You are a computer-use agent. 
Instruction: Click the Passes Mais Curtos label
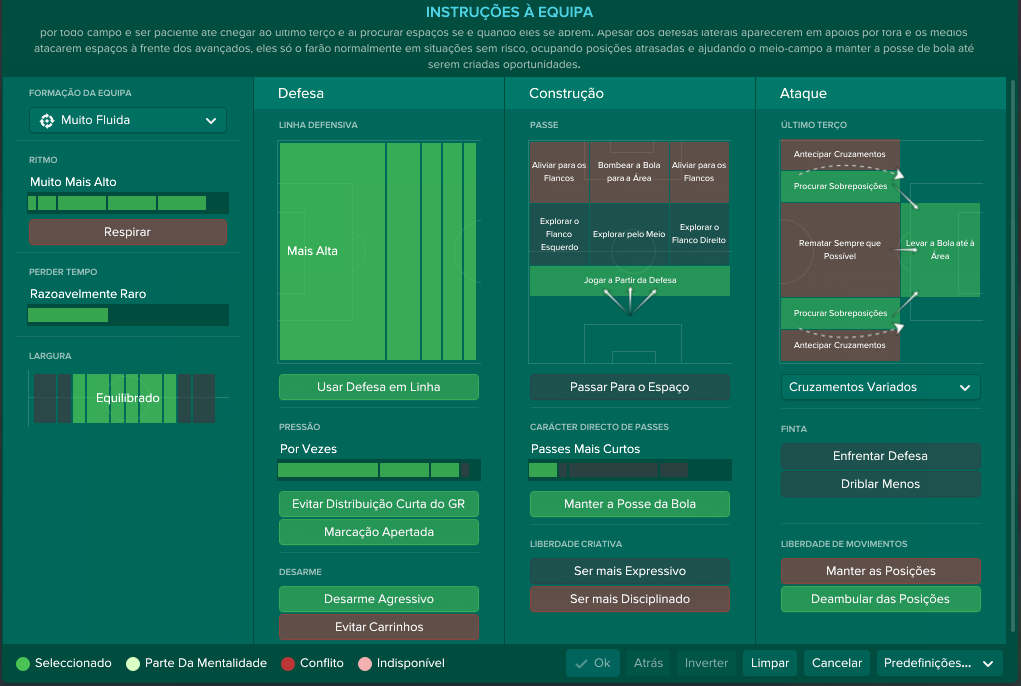click(x=585, y=449)
